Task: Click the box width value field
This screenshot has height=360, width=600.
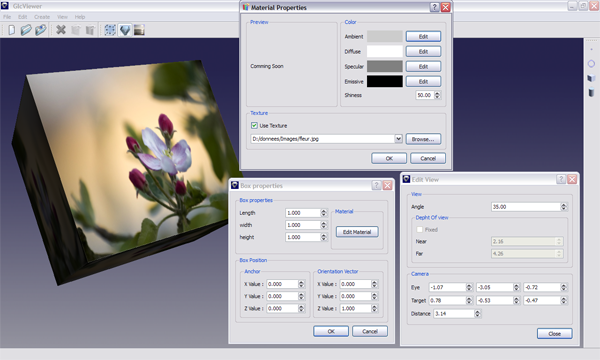Action: click(x=303, y=225)
